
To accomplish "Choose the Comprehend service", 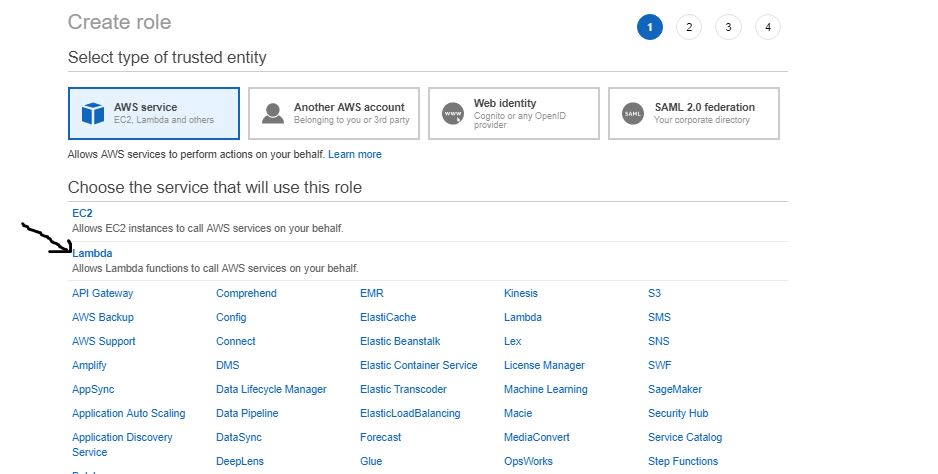I will tap(246, 293).
